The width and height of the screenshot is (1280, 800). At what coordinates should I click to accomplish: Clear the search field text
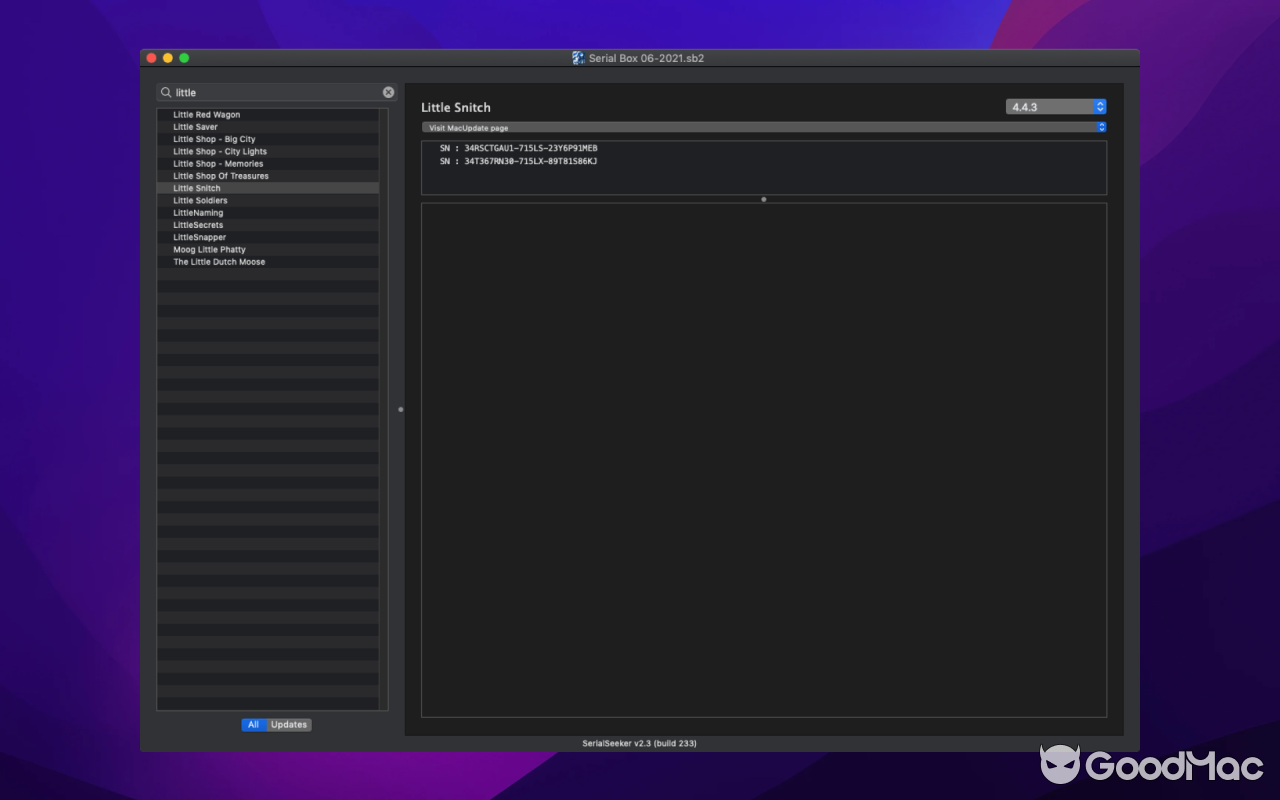388,92
